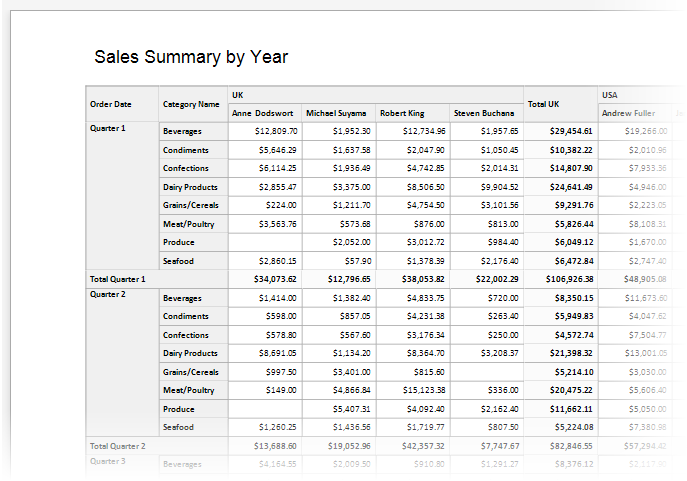Select the Category Name column header
Viewport: 687px width, 481px height.
coord(191,104)
